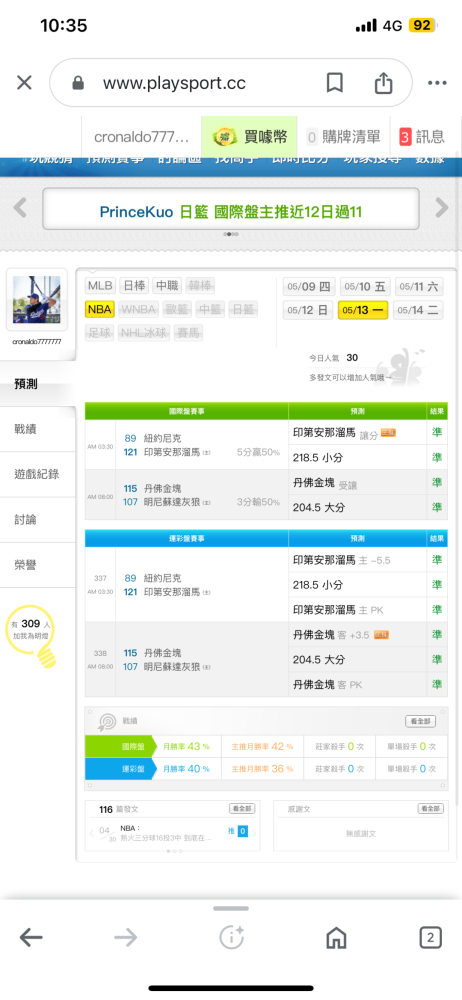Tap 丹佛金塊 客 +3.5 prediction
The image size is (462, 1000).
(341, 635)
